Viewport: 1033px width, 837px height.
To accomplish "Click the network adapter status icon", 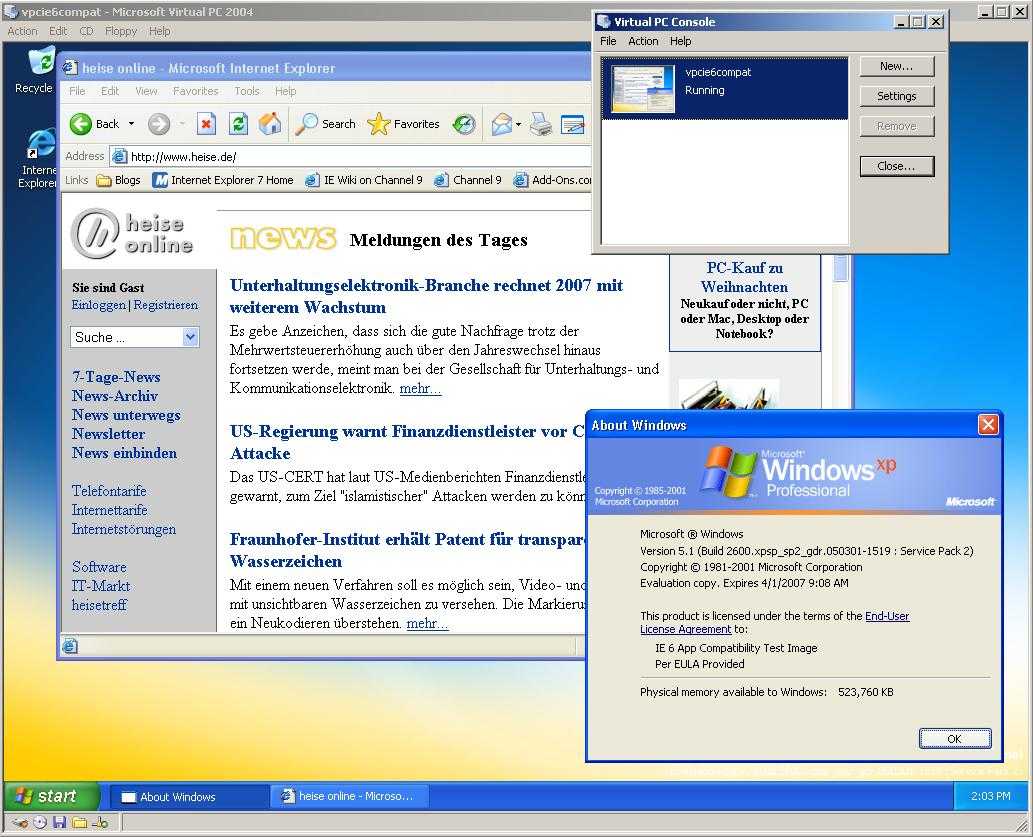I will tap(100, 822).
